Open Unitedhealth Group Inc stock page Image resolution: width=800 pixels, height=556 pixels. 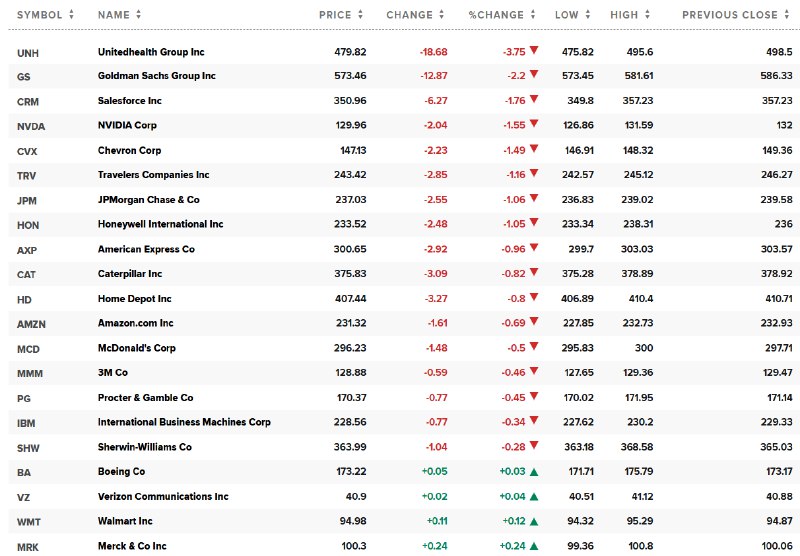click(x=151, y=52)
